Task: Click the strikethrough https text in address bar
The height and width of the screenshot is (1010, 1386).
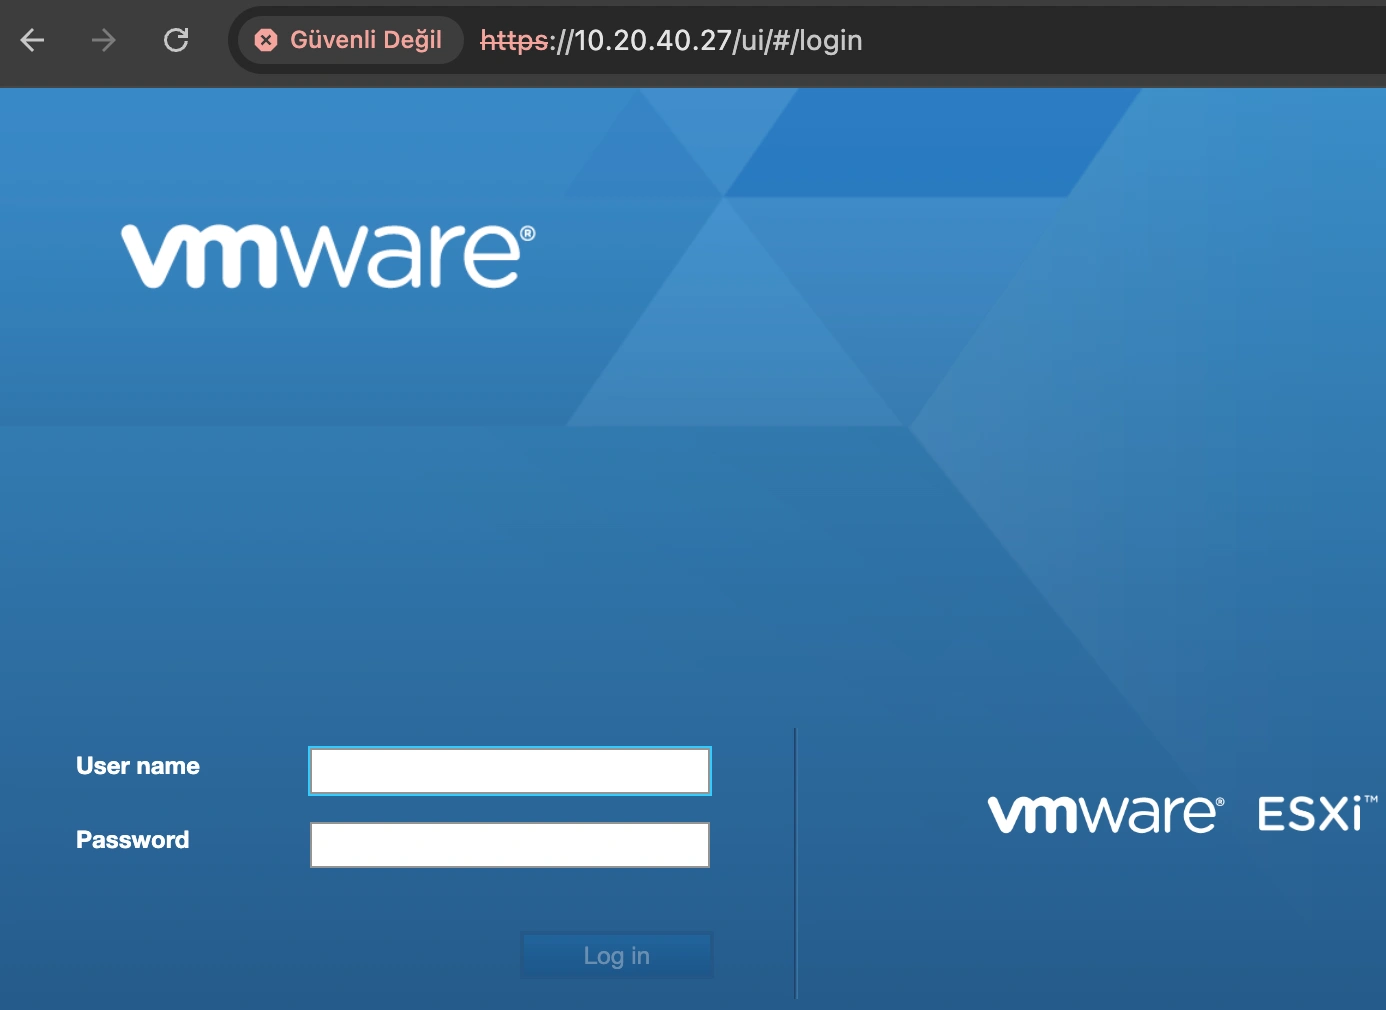Action: coord(514,40)
